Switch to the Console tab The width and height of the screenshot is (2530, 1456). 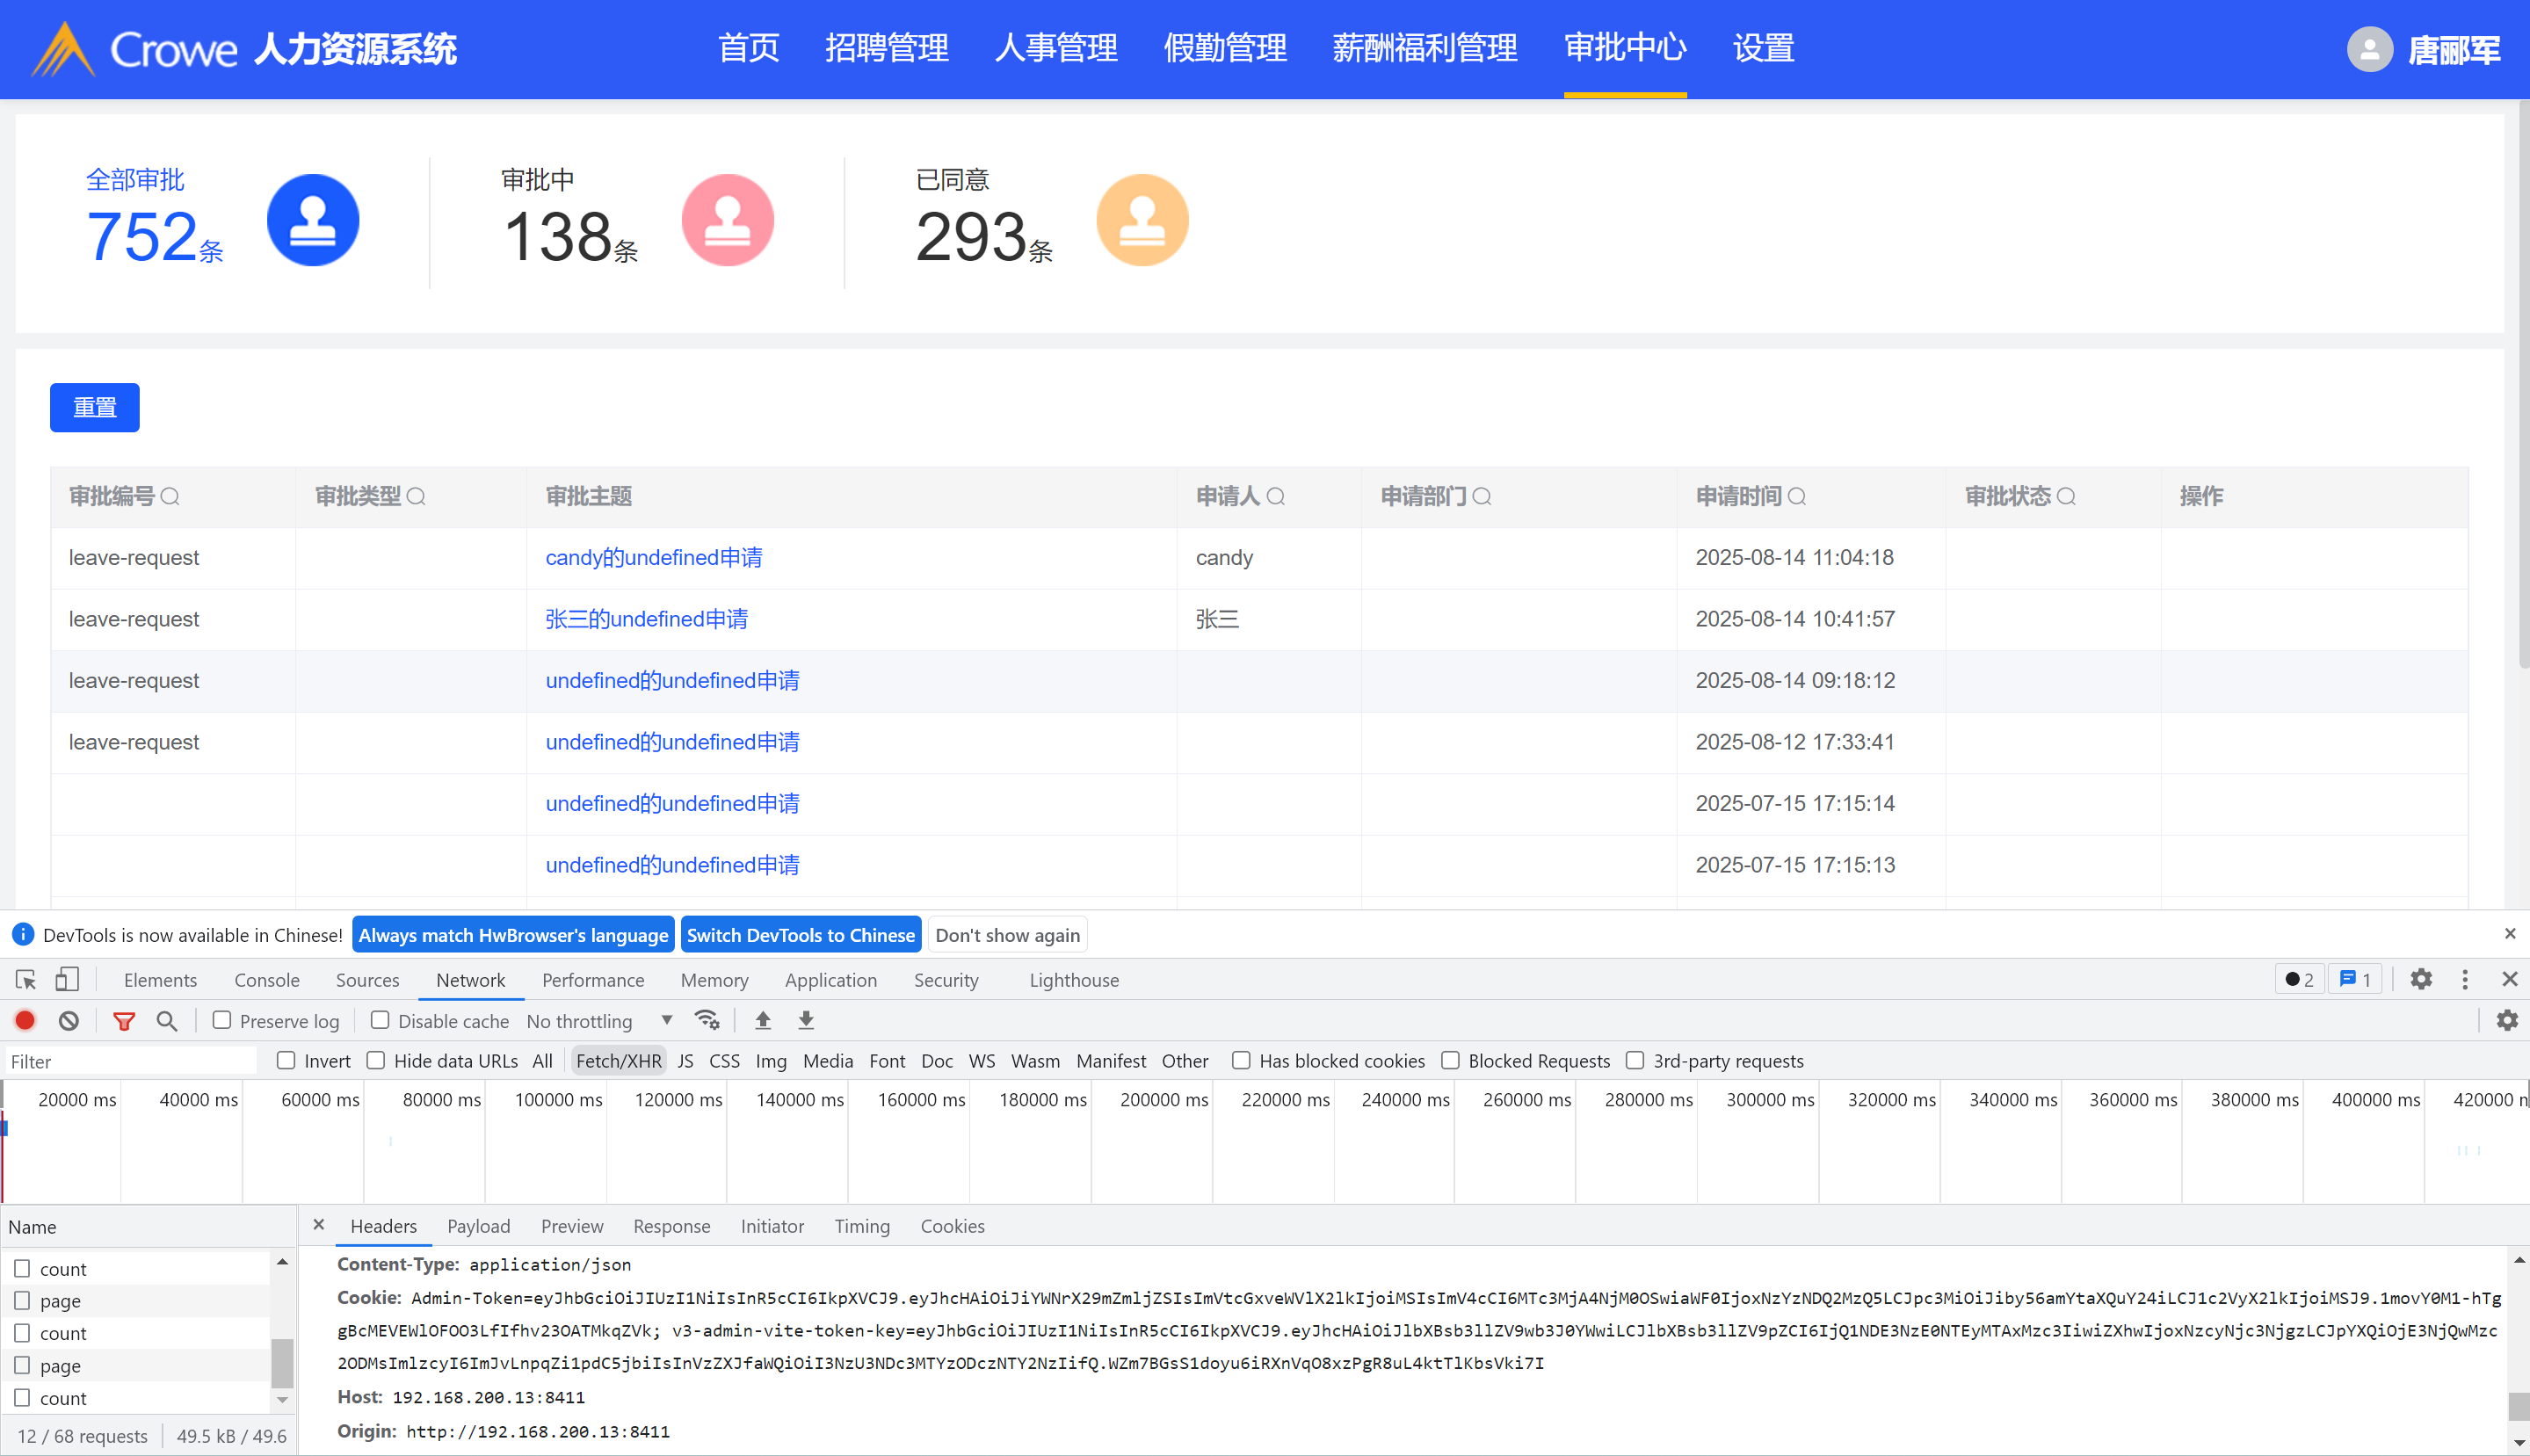click(x=267, y=980)
